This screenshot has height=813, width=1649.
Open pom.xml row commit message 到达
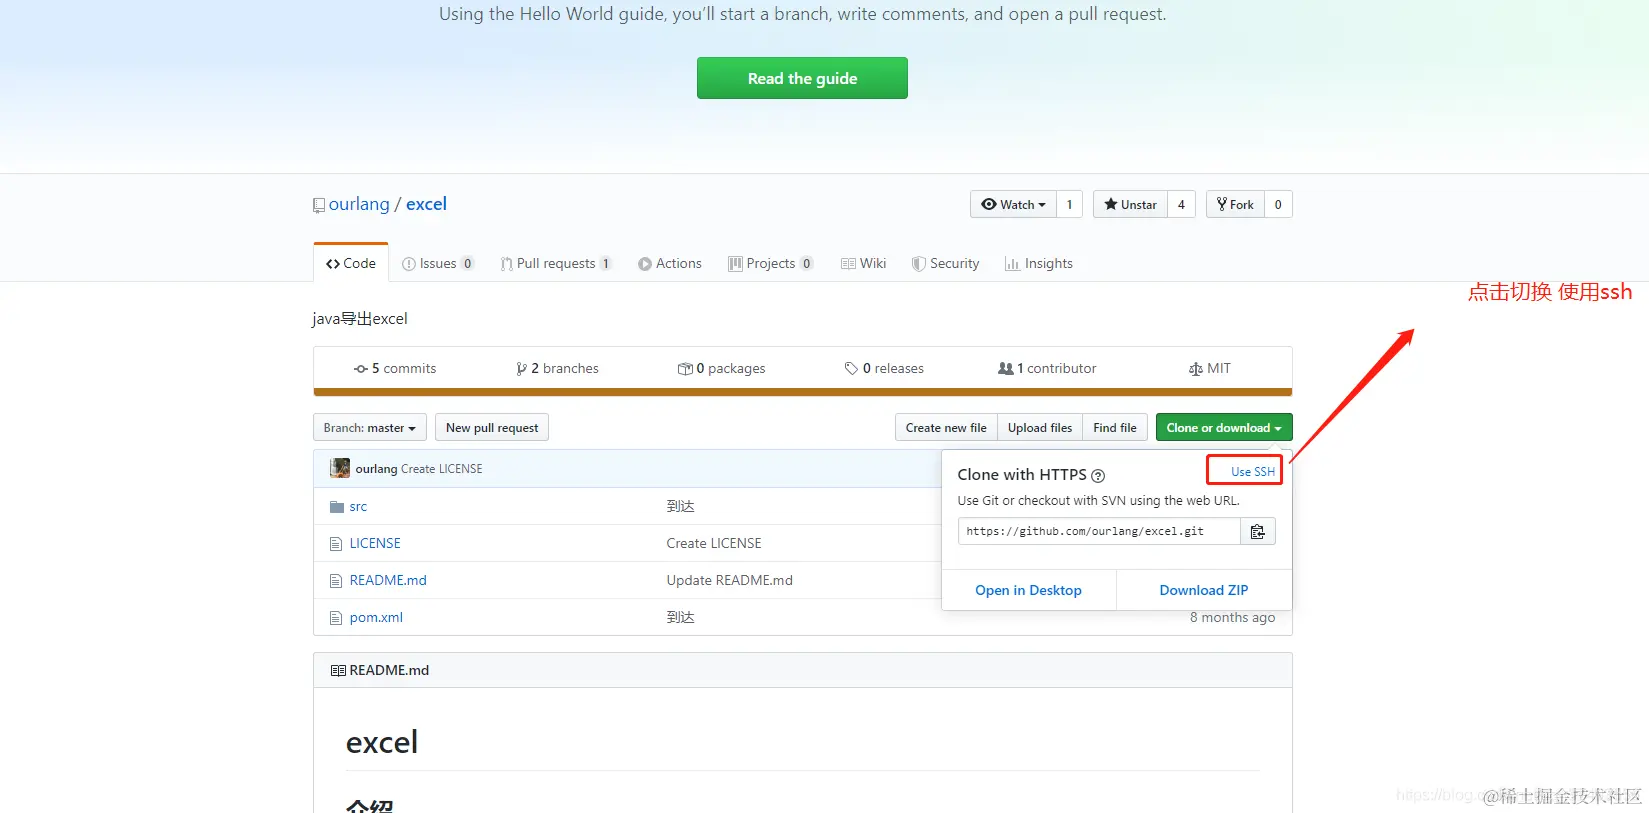pyautogui.click(x=680, y=617)
